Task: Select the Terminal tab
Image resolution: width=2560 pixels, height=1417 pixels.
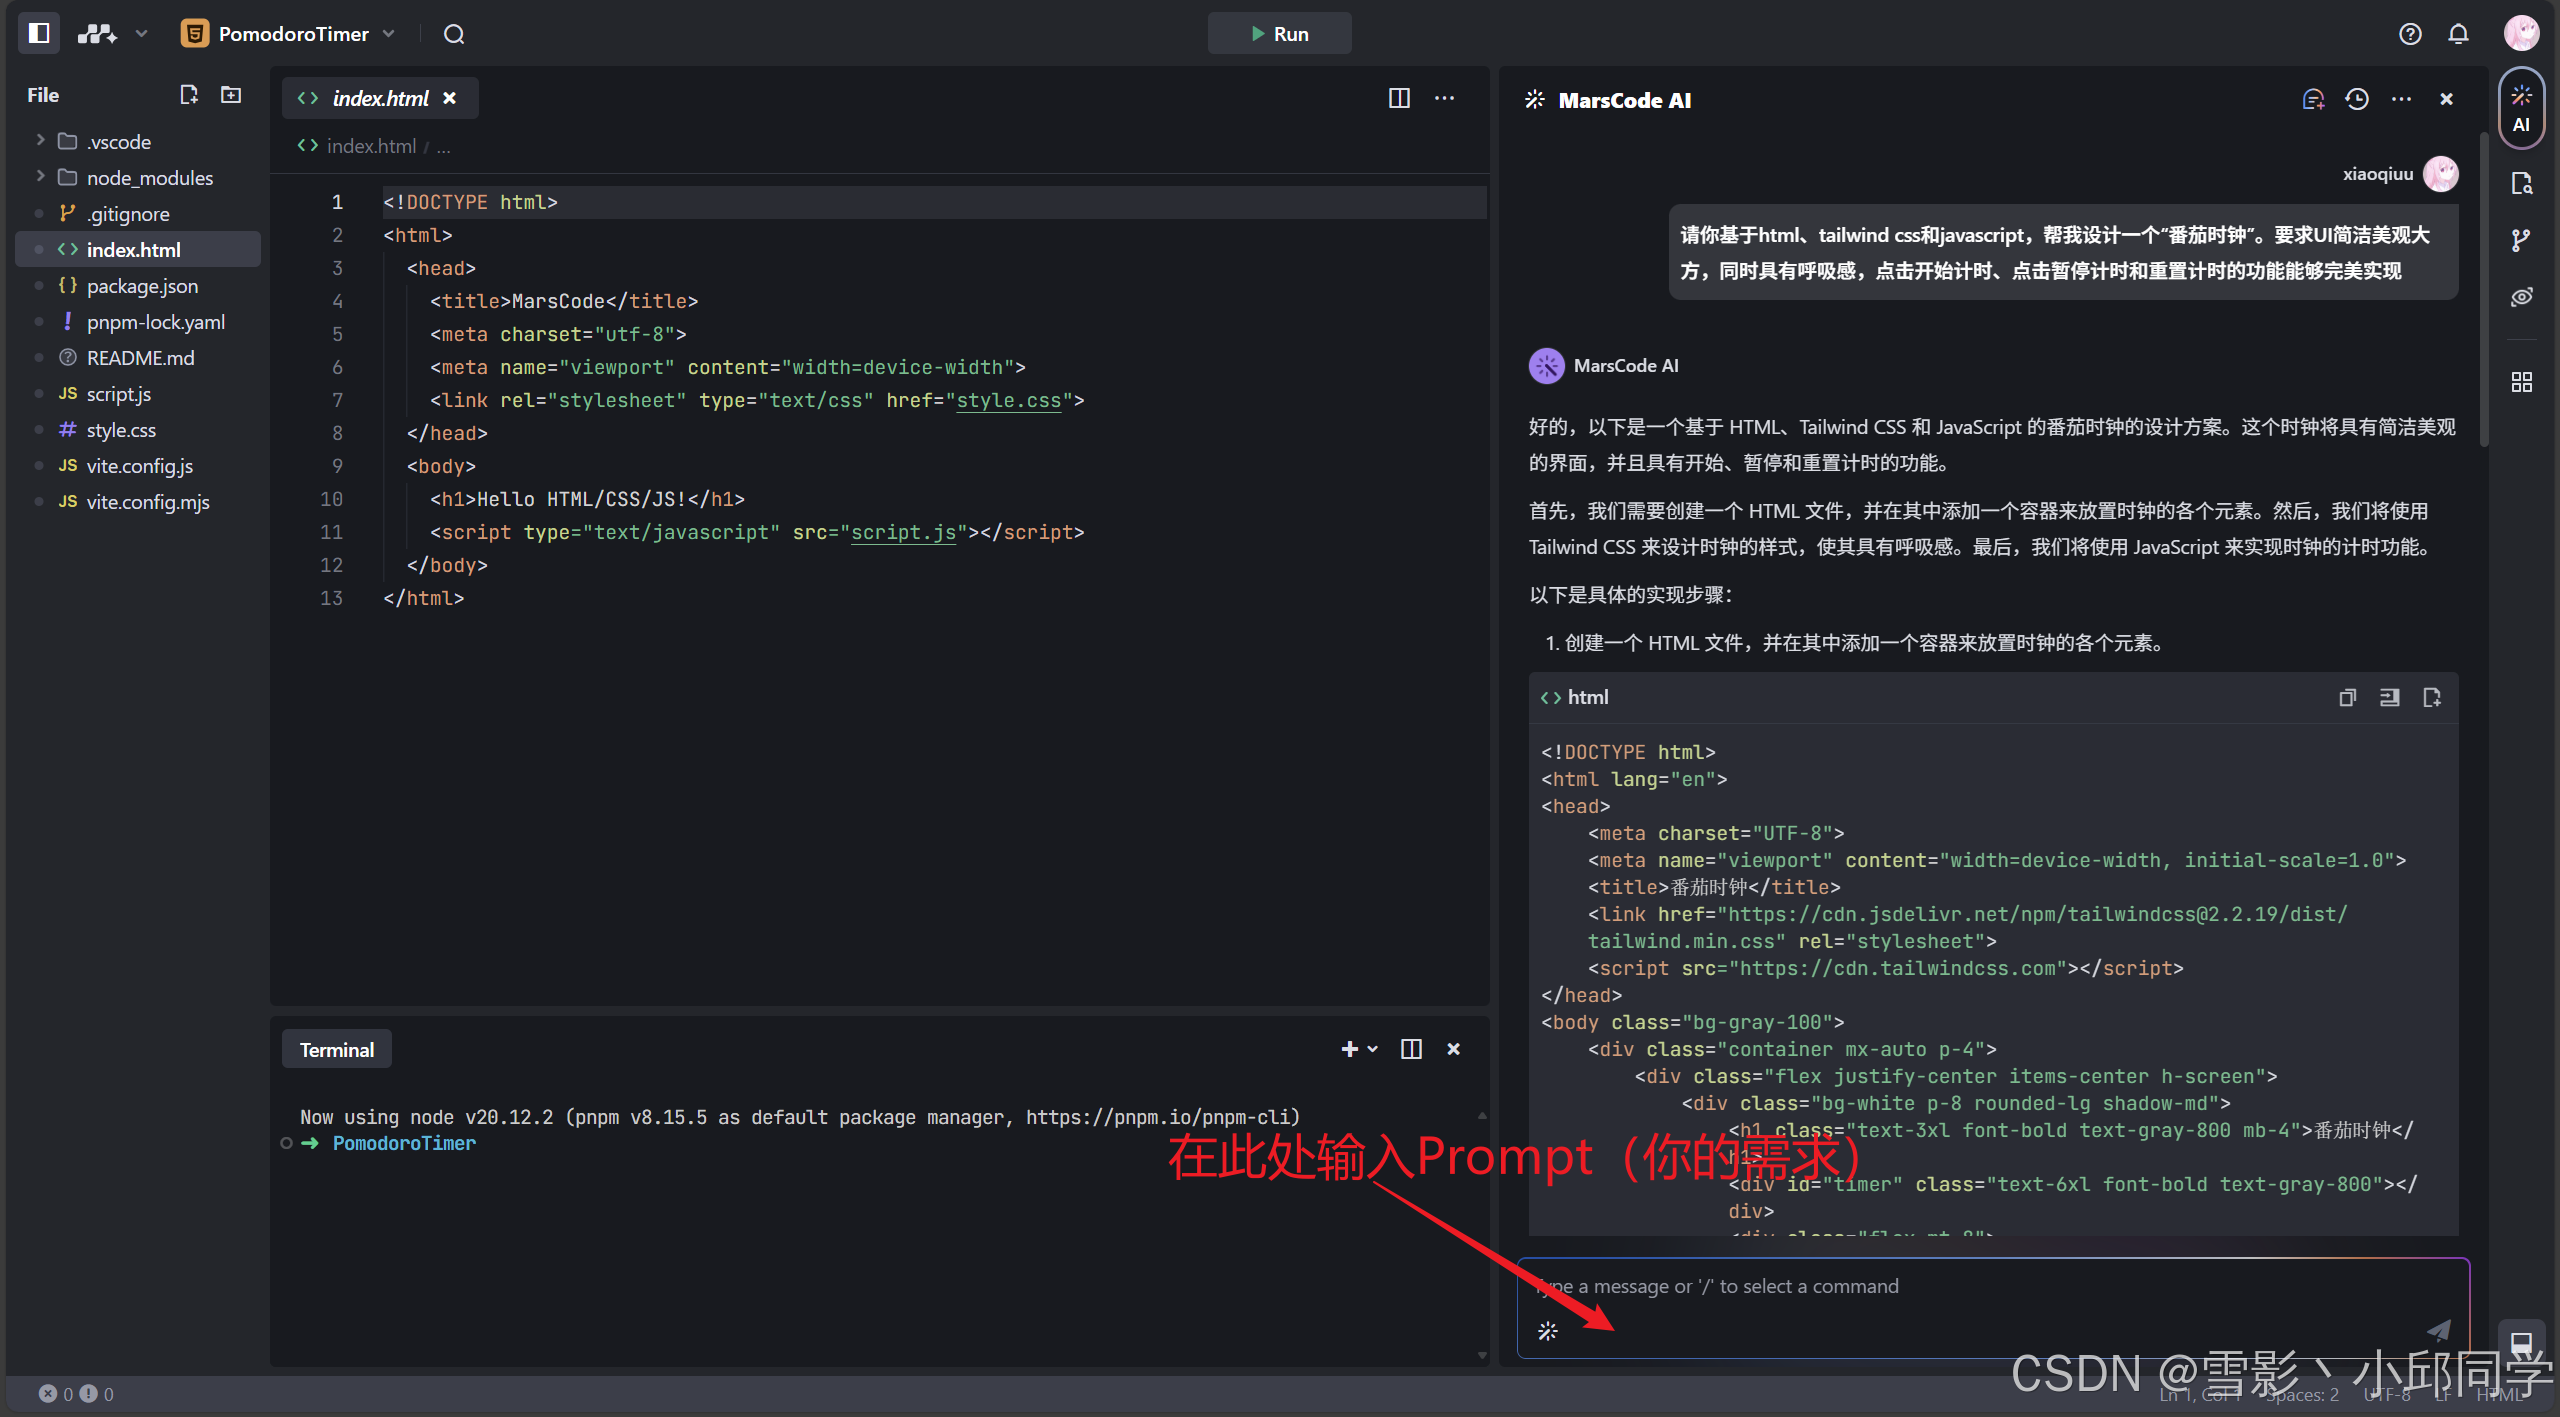Action: click(x=337, y=1050)
